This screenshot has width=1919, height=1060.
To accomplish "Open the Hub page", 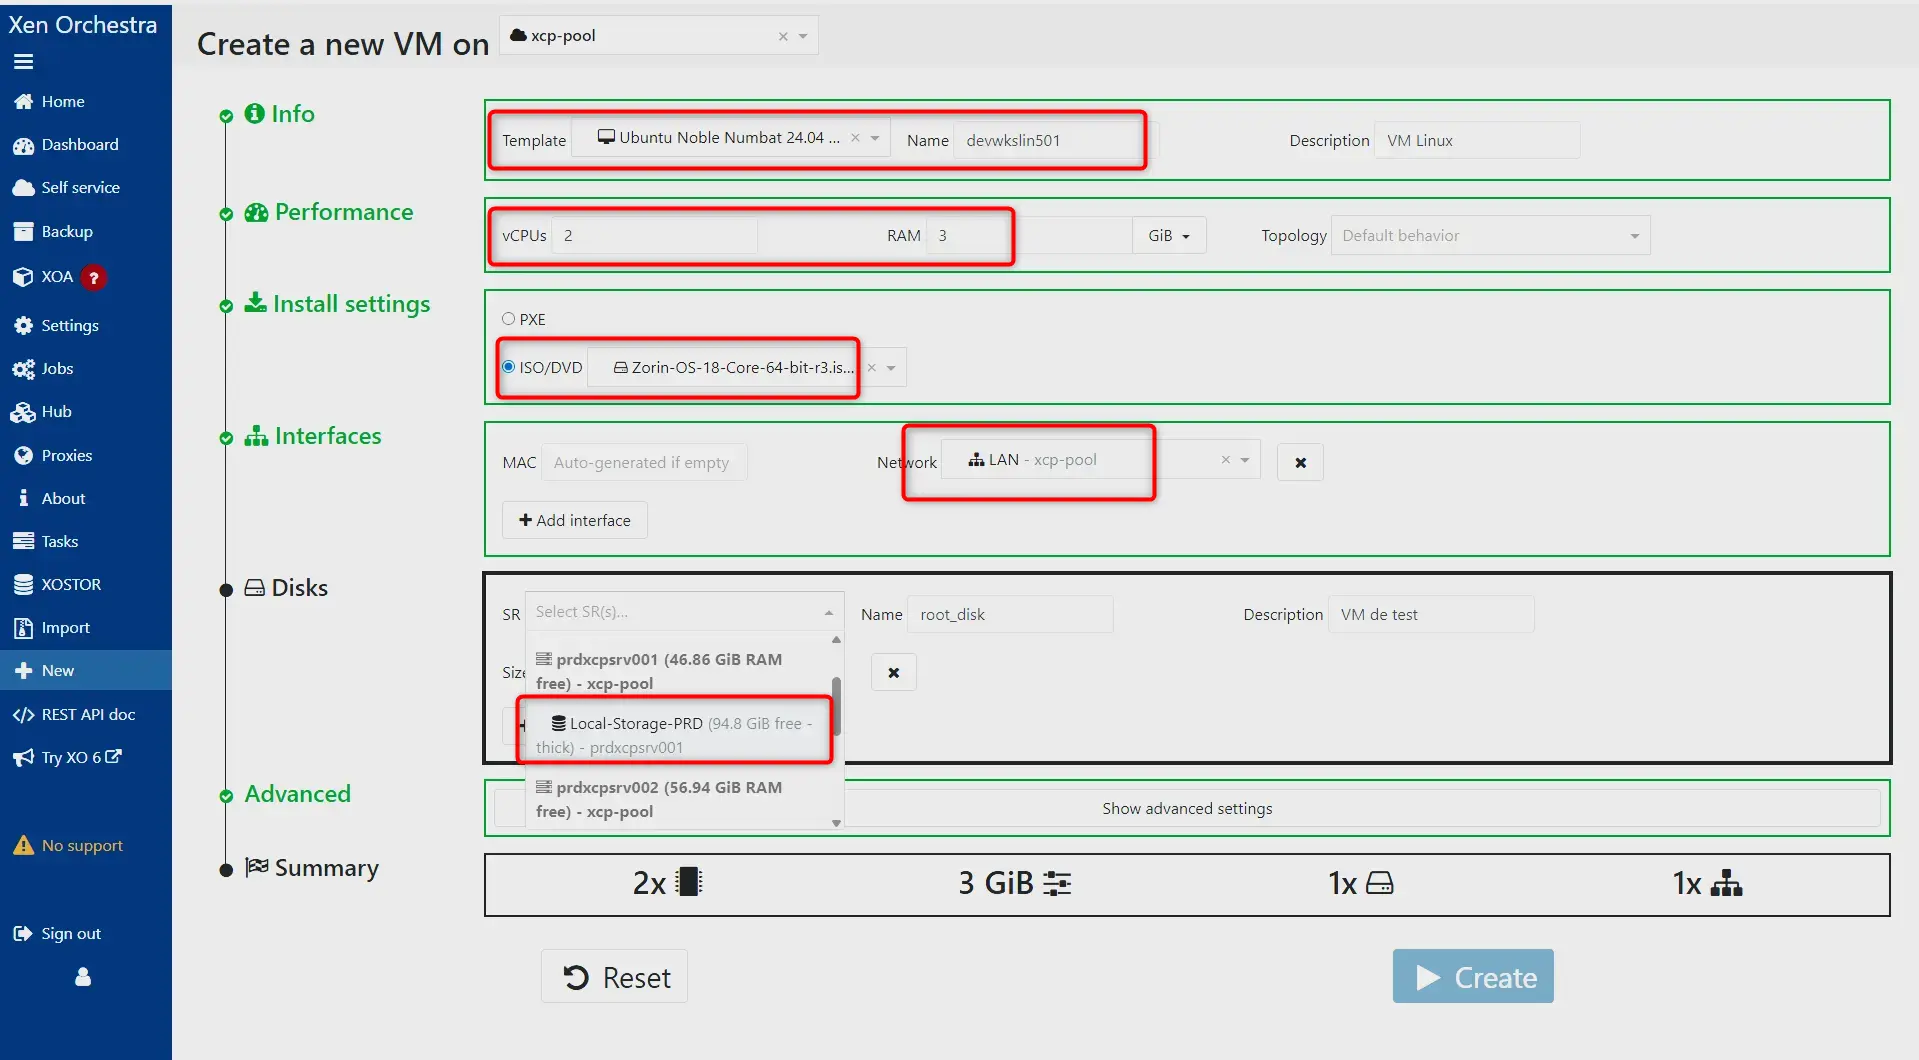I will click(x=56, y=412).
